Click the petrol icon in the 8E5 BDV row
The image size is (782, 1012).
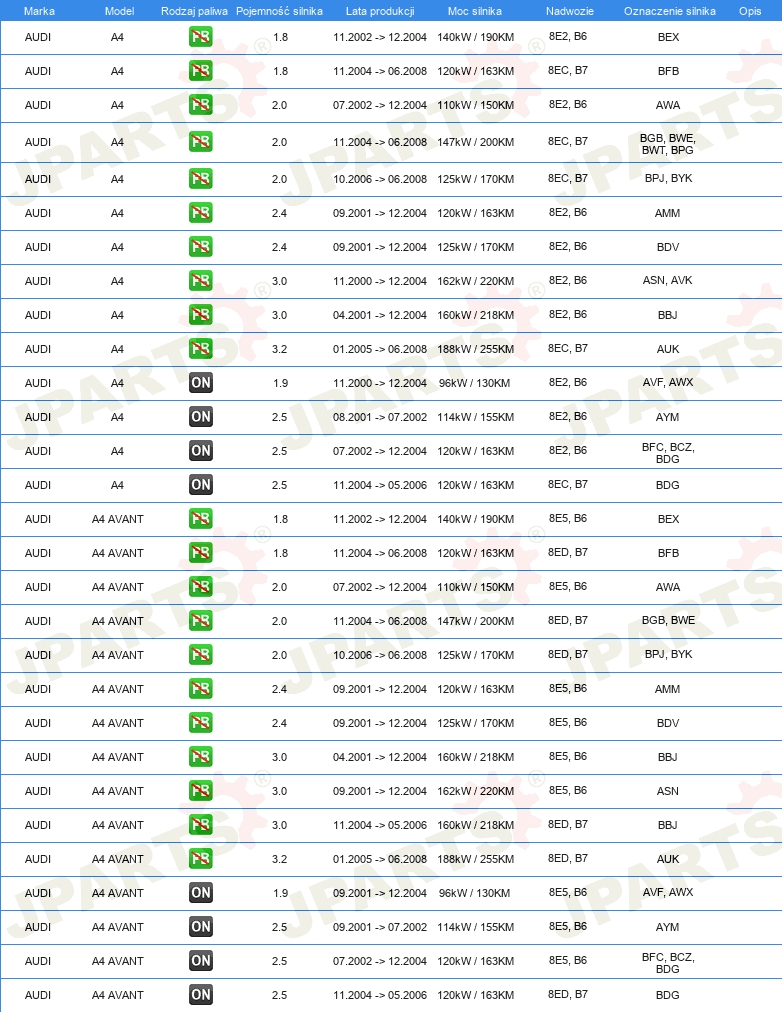(201, 723)
